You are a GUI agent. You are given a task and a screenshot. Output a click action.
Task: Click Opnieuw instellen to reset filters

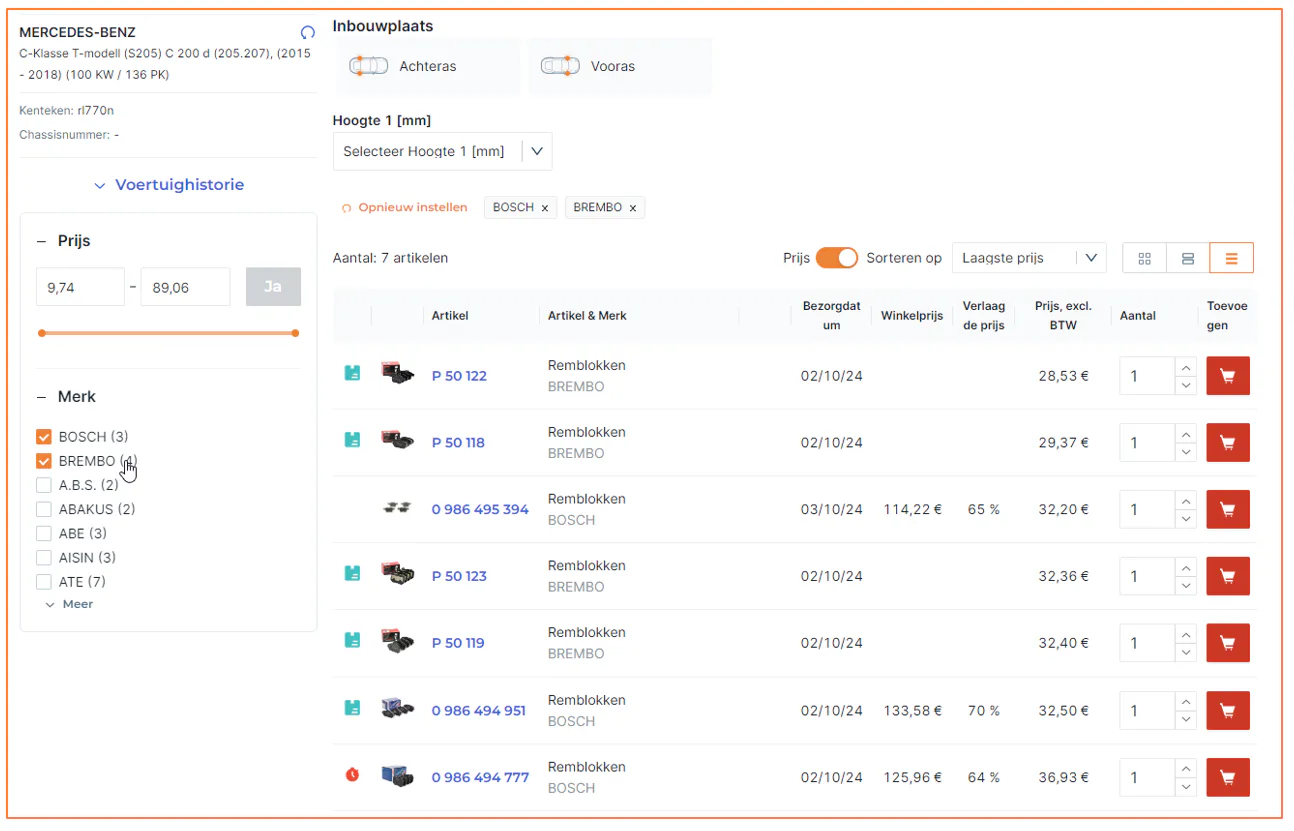tap(404, 208)
